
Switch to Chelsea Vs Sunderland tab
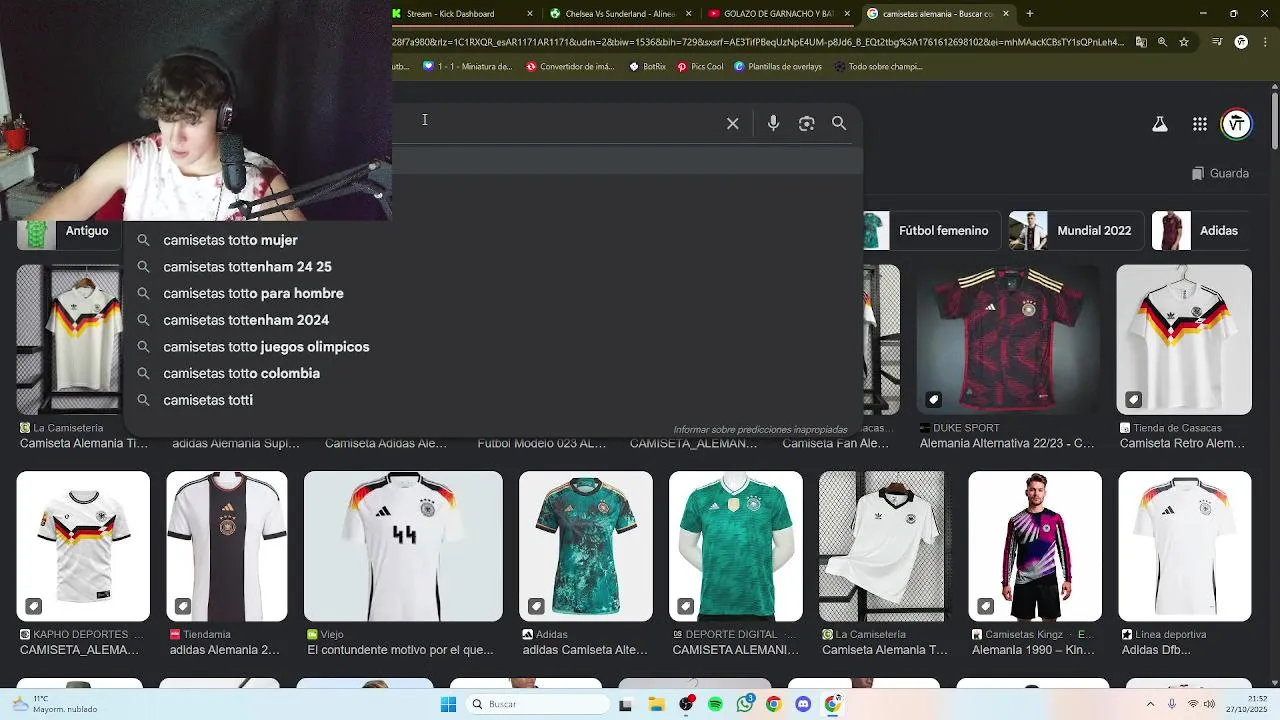pyautogui.click(x=620, y=14)
